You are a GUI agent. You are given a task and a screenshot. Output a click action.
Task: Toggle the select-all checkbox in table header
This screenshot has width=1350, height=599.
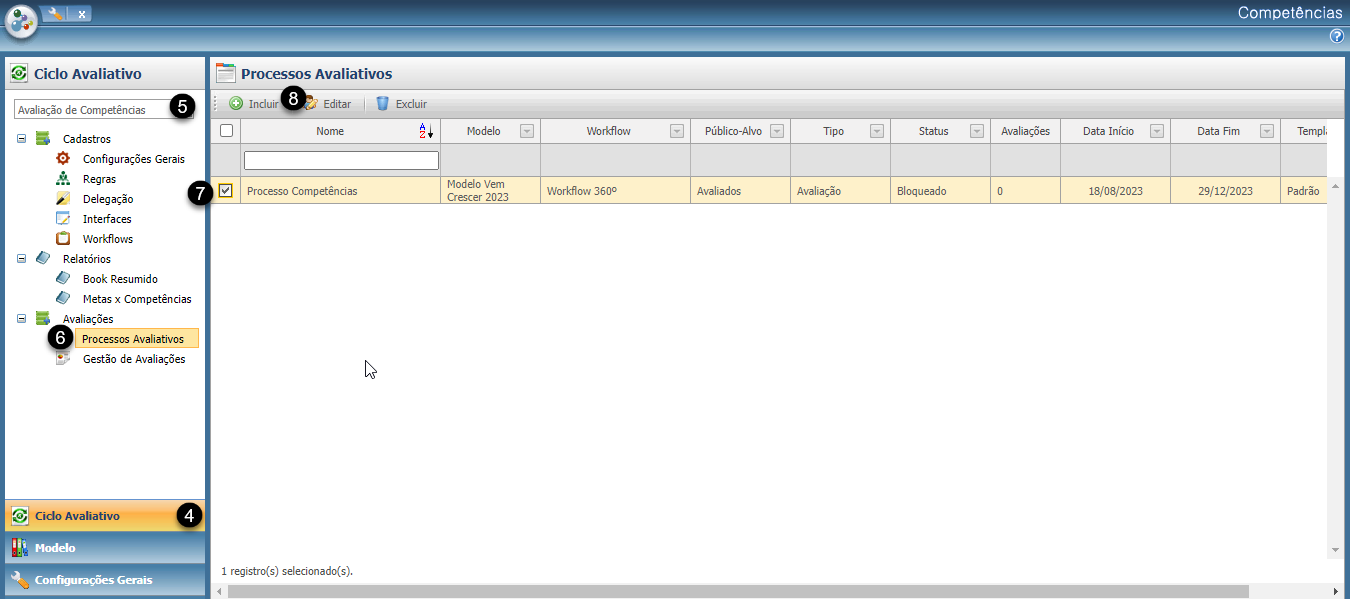pyautogui.click(x=226, y=131)
